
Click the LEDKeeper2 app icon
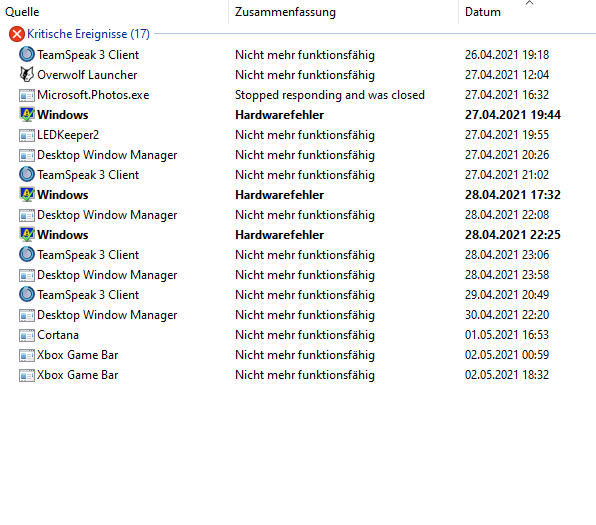point(27,135)
